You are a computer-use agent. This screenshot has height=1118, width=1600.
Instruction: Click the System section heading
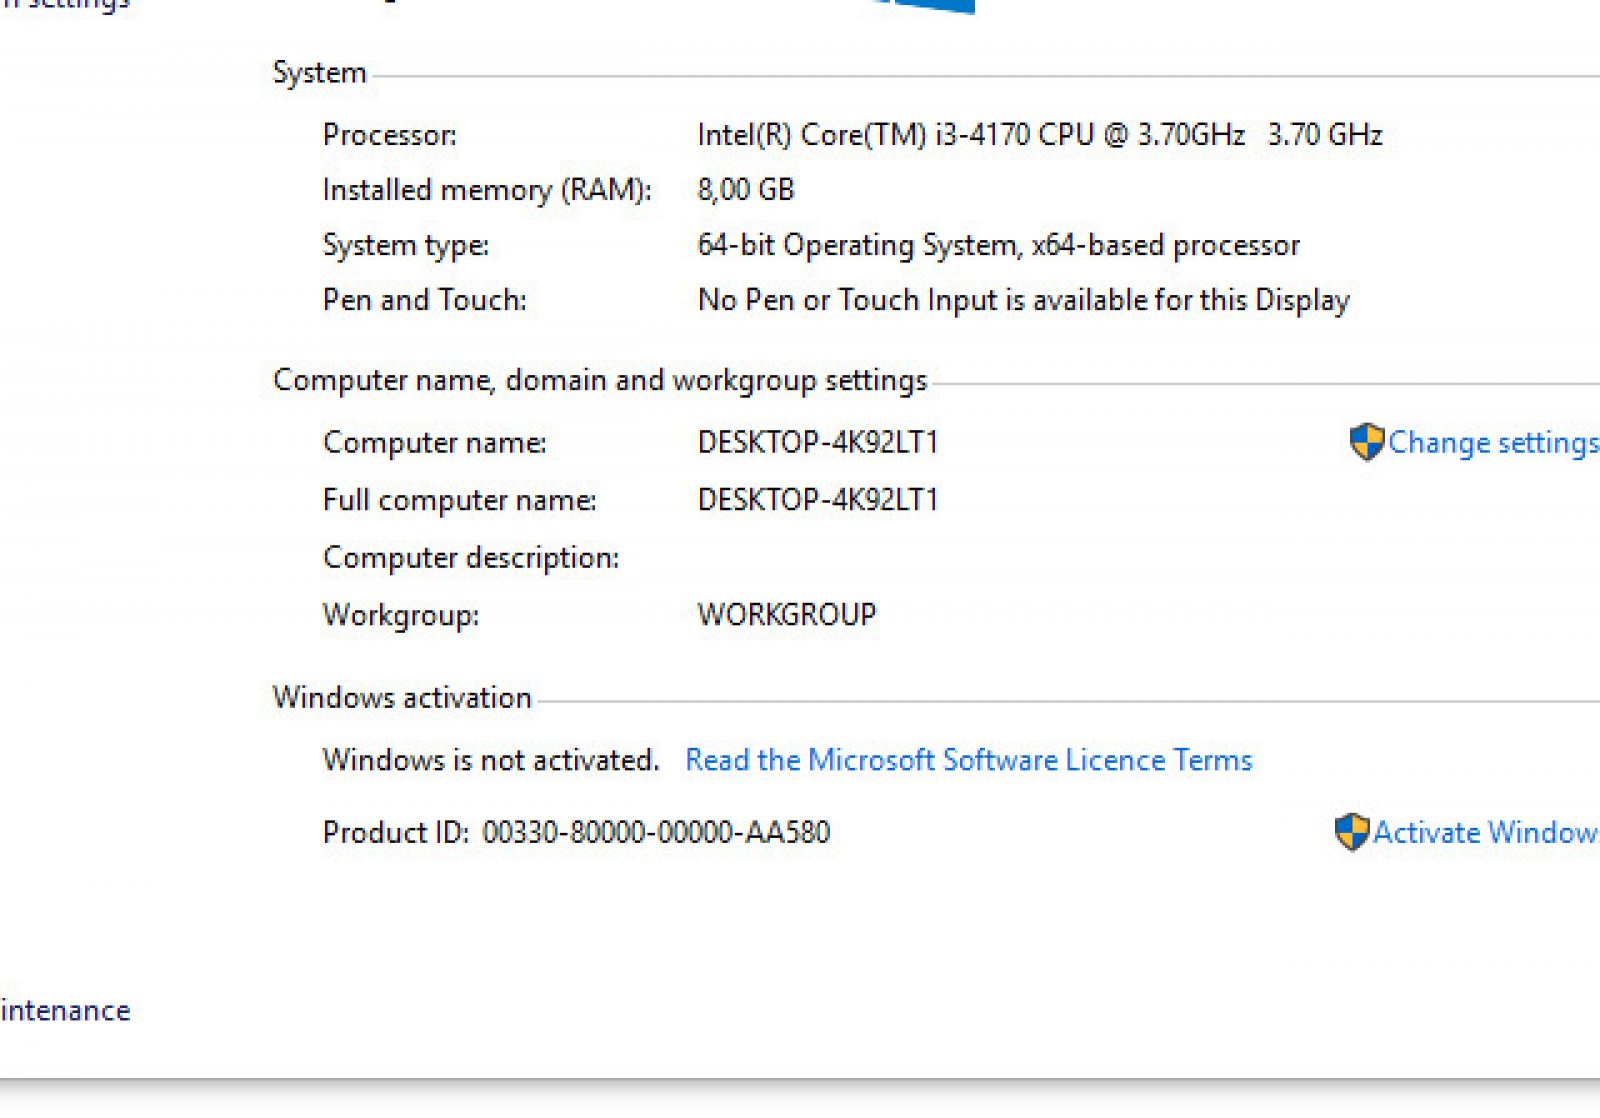(x=320, y=73)
